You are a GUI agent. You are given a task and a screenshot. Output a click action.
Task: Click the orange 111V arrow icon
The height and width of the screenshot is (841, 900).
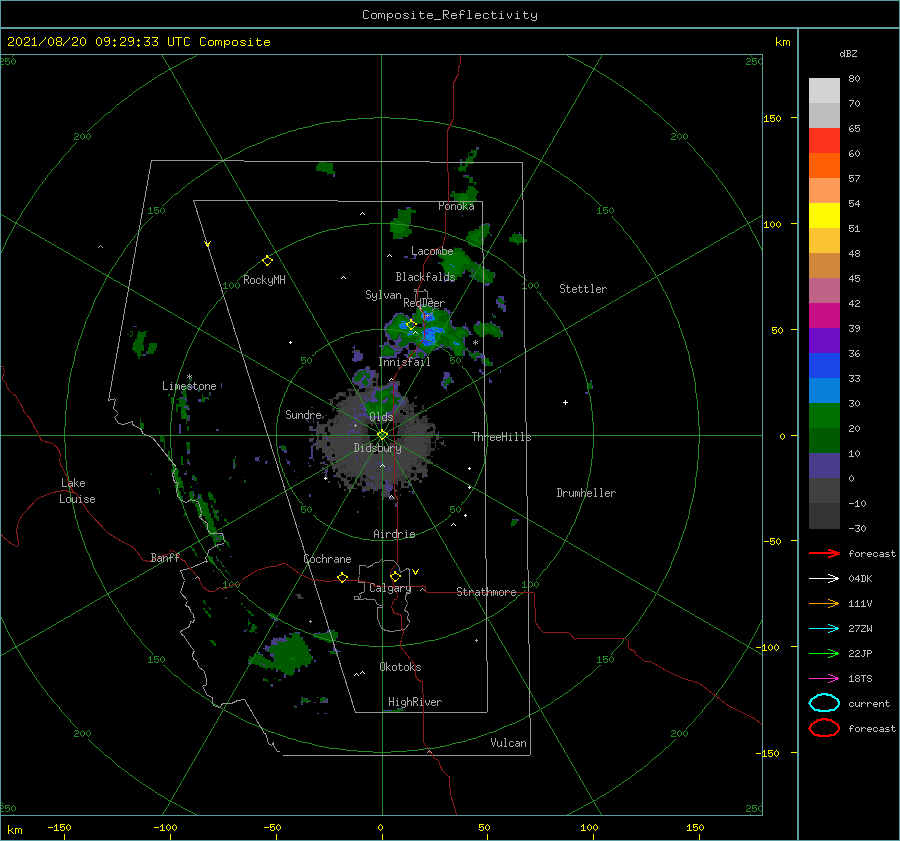tap(824, 603)
